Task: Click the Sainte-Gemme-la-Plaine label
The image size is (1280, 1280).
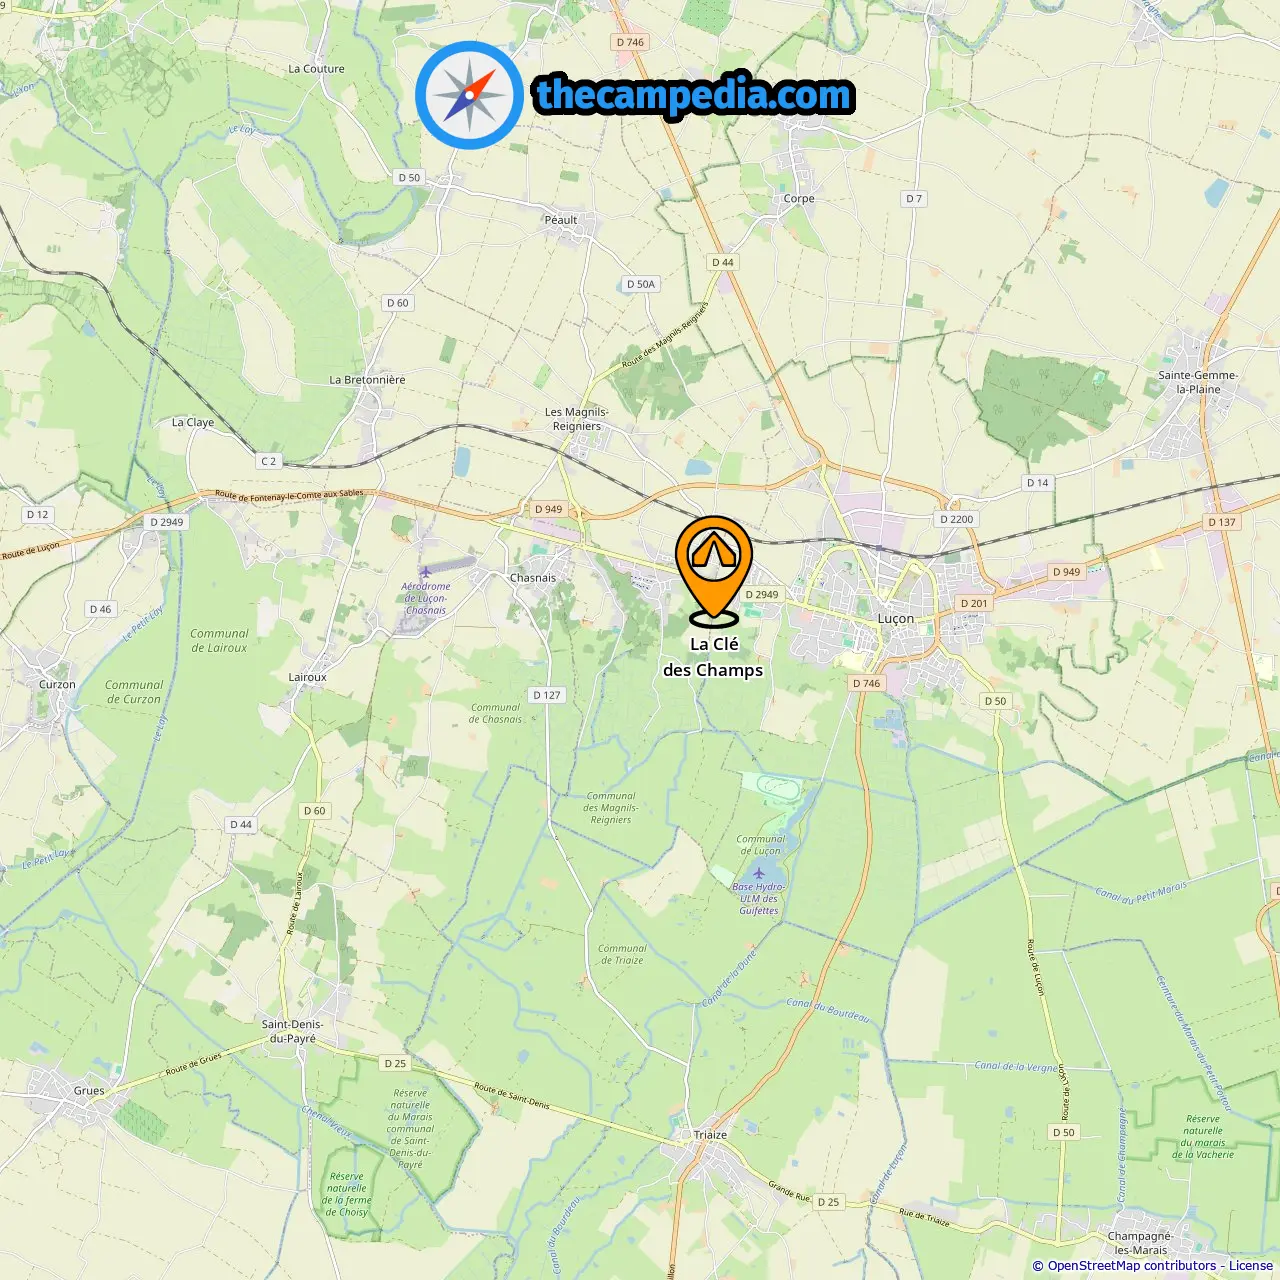Action: coord(1198,382)
